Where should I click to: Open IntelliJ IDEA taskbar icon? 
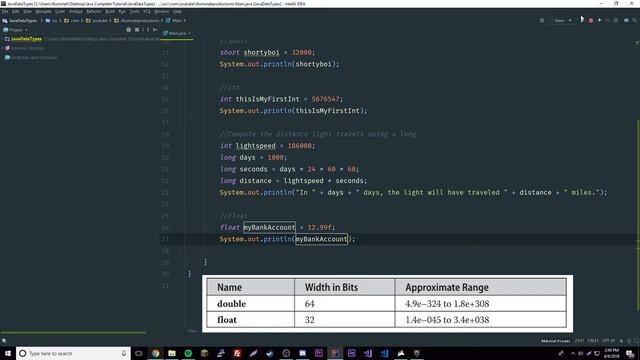click(335, 353)
